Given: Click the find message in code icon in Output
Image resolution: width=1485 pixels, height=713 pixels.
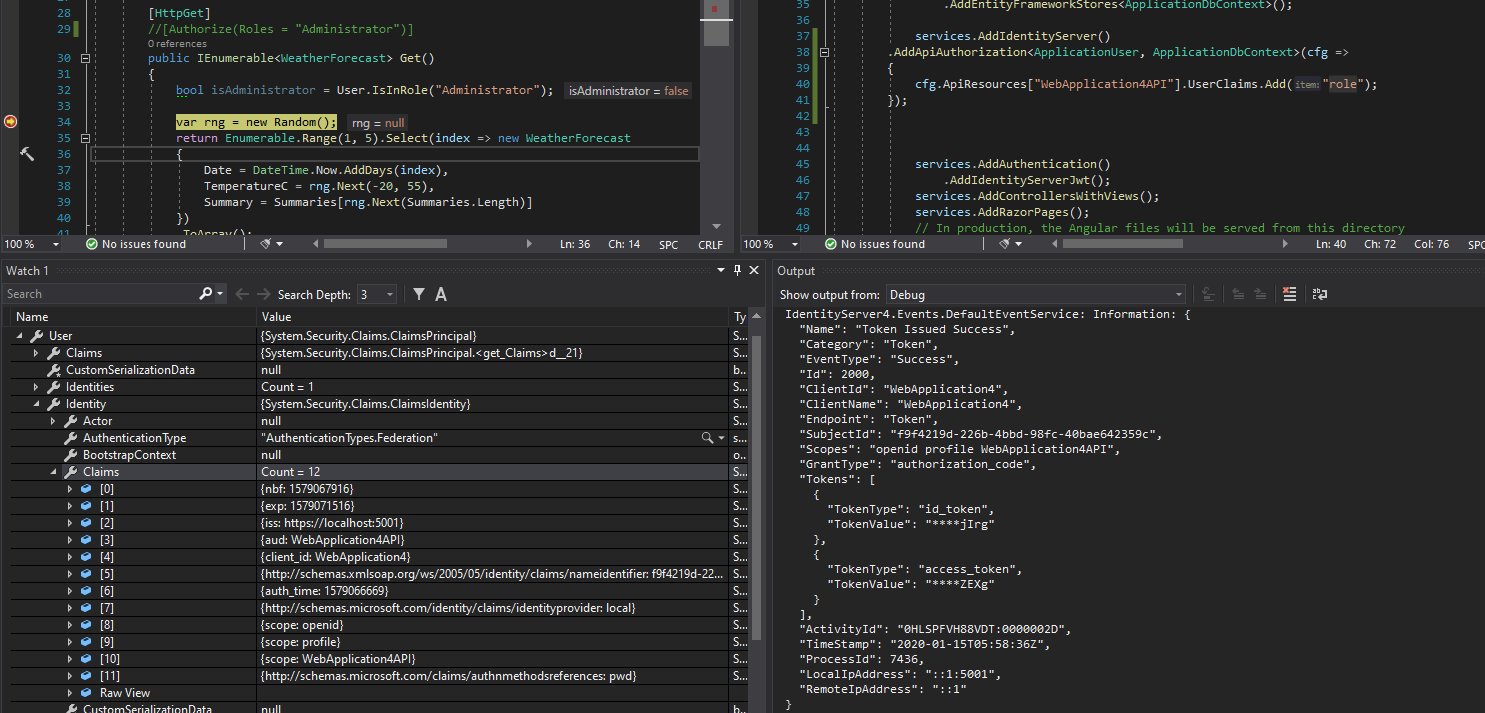Looking at the screenshot, I should 1208,294.
